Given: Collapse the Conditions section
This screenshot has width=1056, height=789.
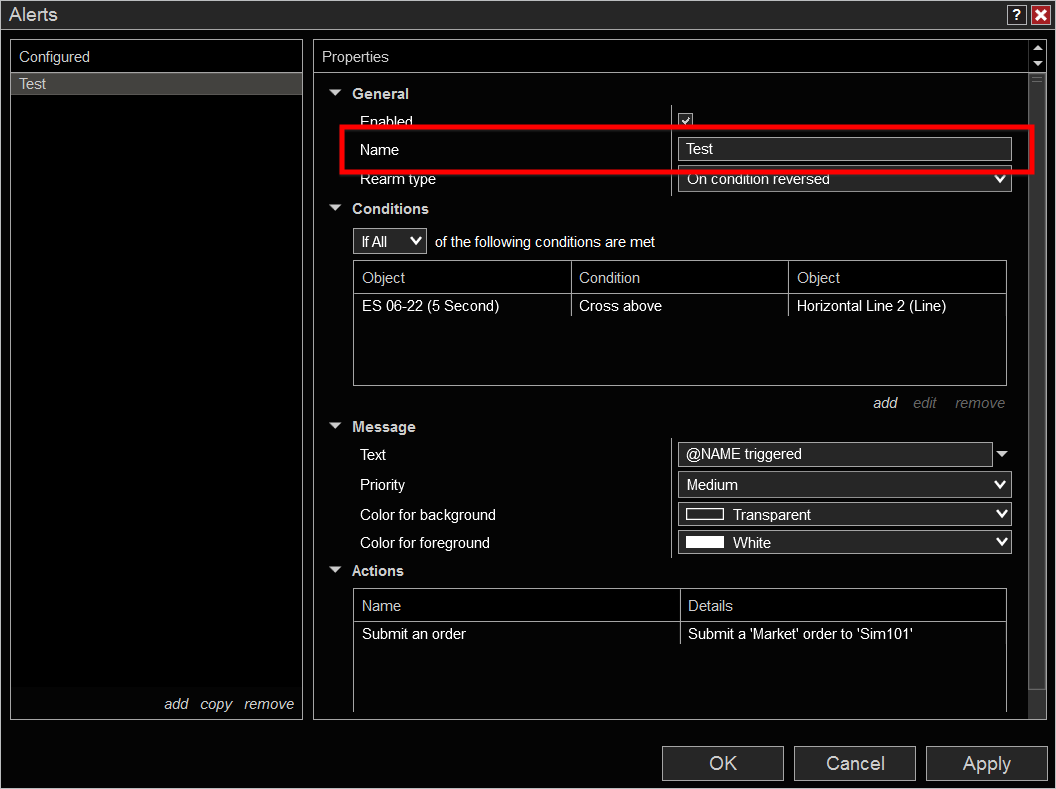Looking at the screenshot, I should [x=335, y=208].
